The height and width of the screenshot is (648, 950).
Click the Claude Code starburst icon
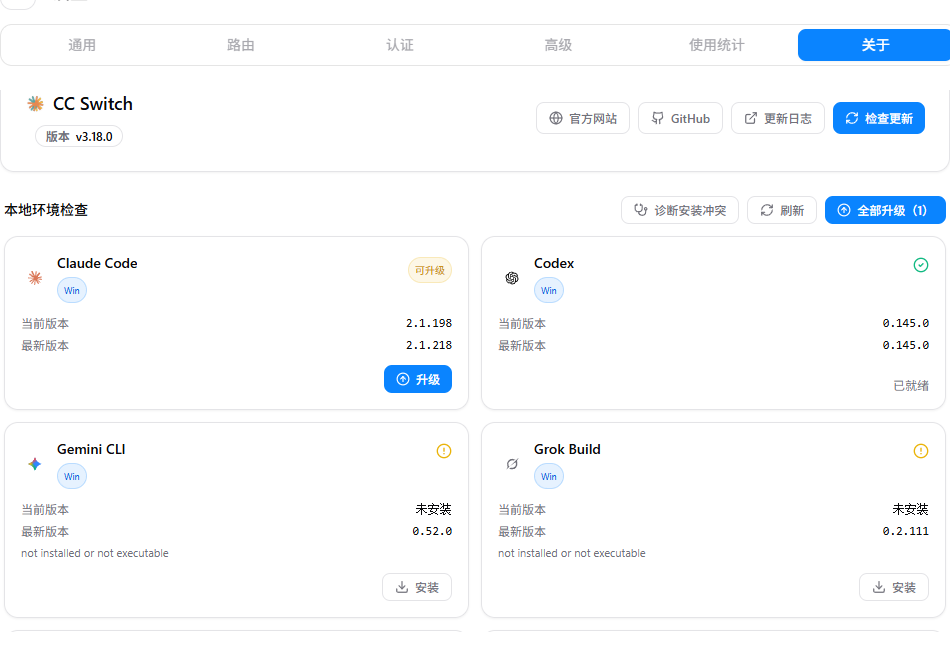click(x=35, y=278)
